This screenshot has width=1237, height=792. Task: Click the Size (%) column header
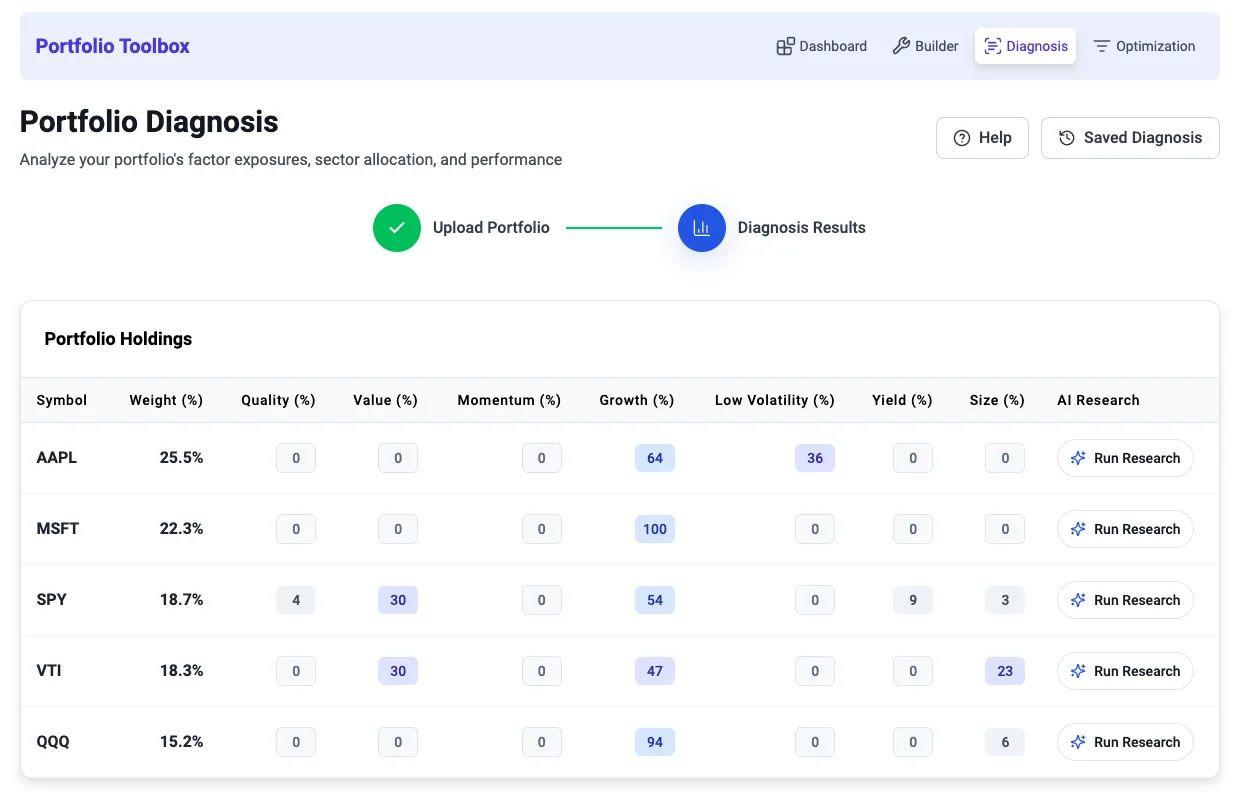click(x=997, y=400)
